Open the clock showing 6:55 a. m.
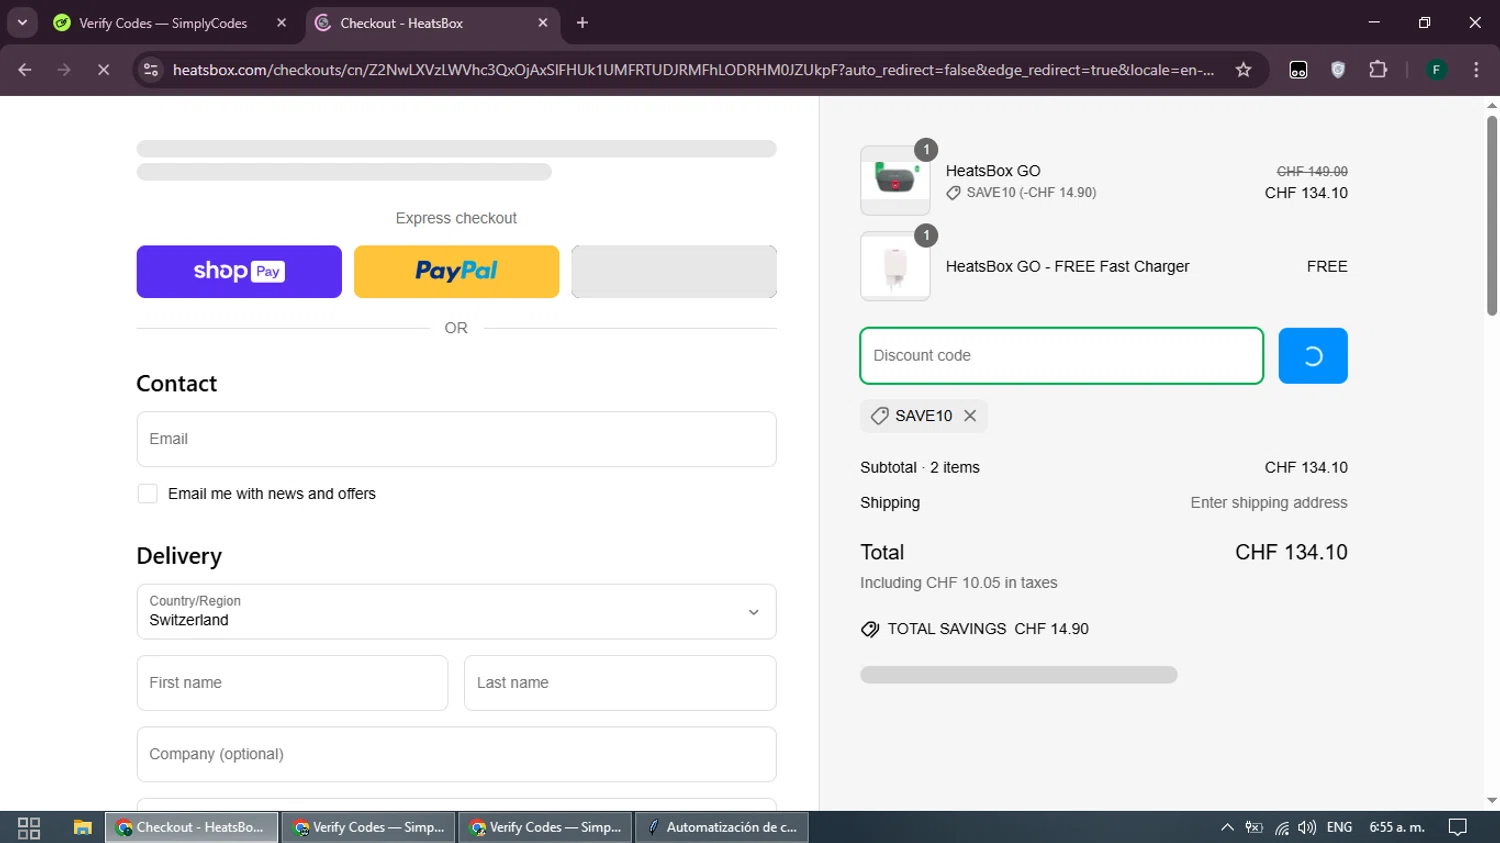The width and height of the screenshot is (1500, 843). 1397,828
